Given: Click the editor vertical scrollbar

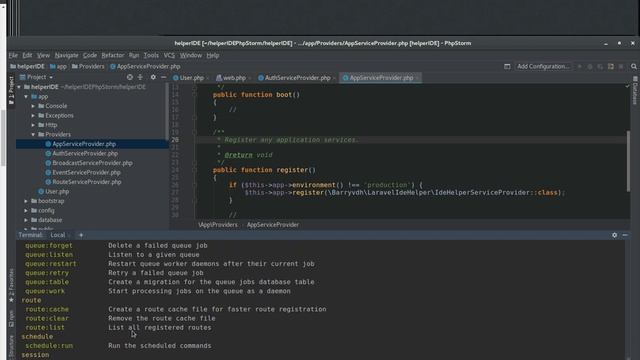Looking at the screenshot, I should tap(628, 160).
